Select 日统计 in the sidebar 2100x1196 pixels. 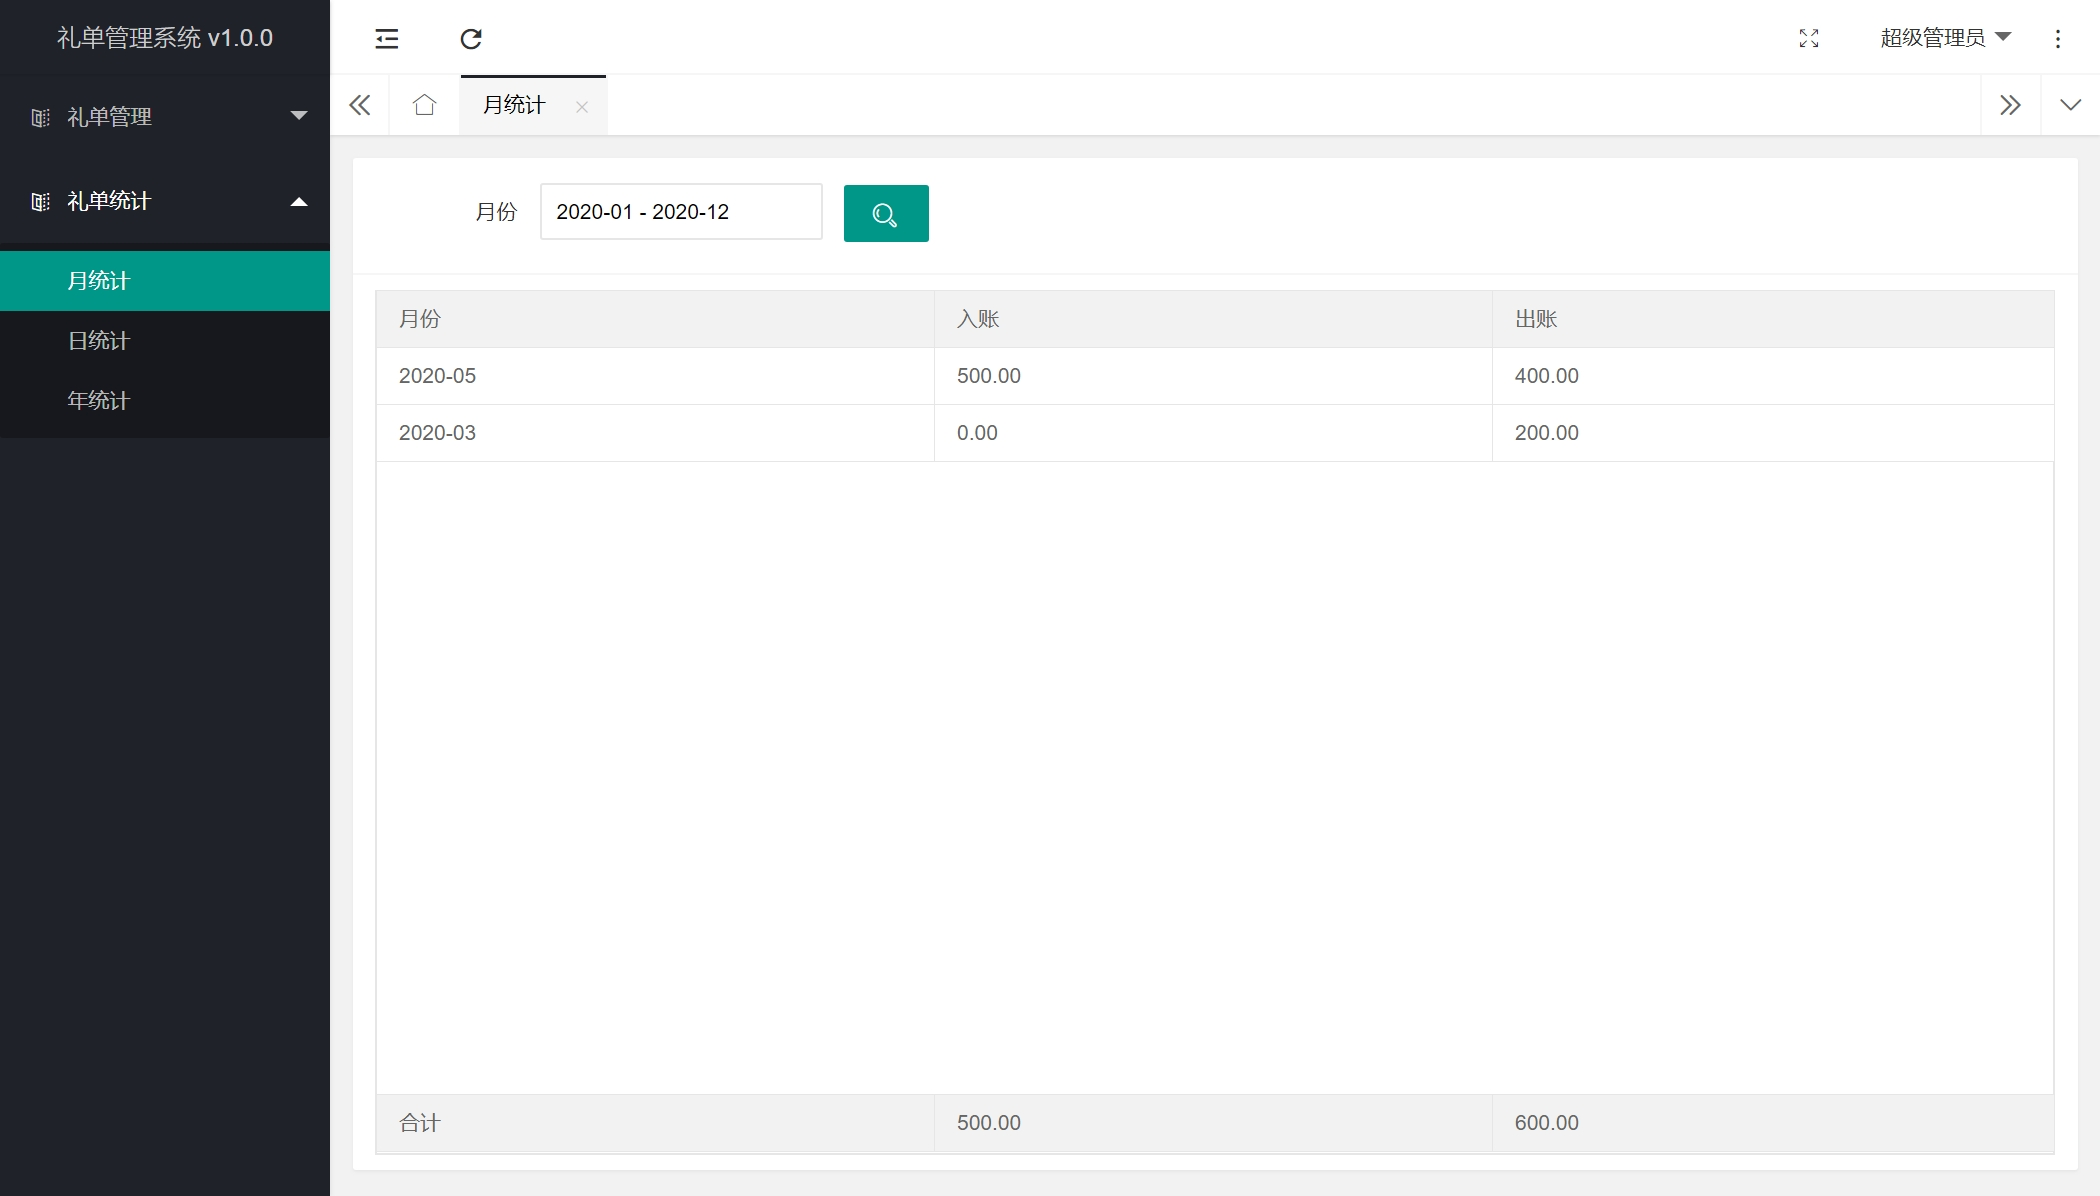tap(99, 341)
